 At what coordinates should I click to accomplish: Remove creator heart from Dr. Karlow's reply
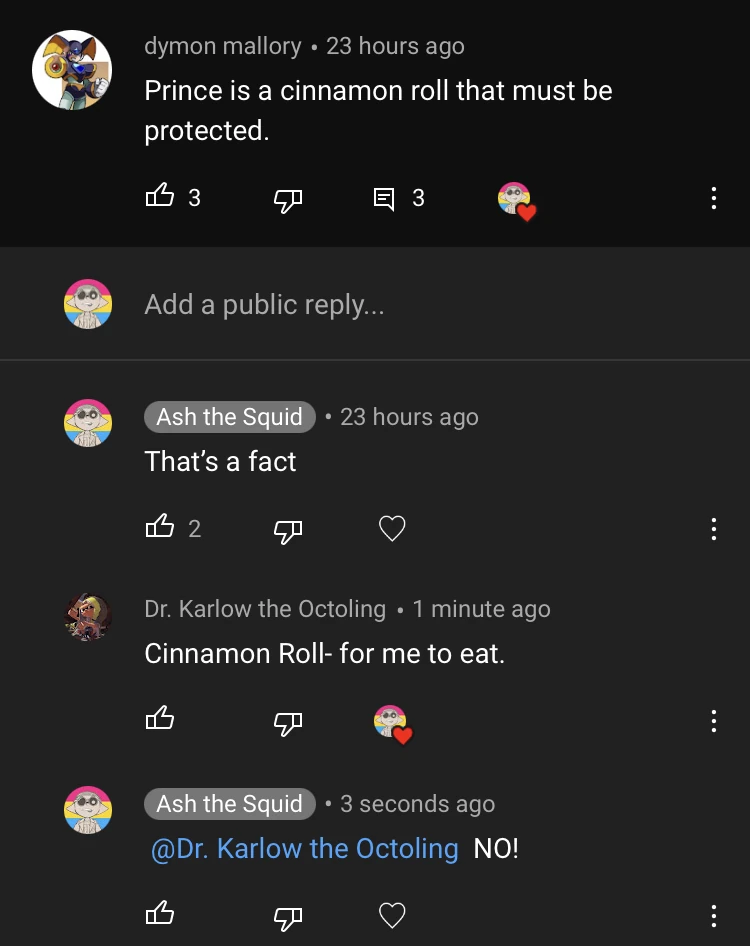[392, 722]
